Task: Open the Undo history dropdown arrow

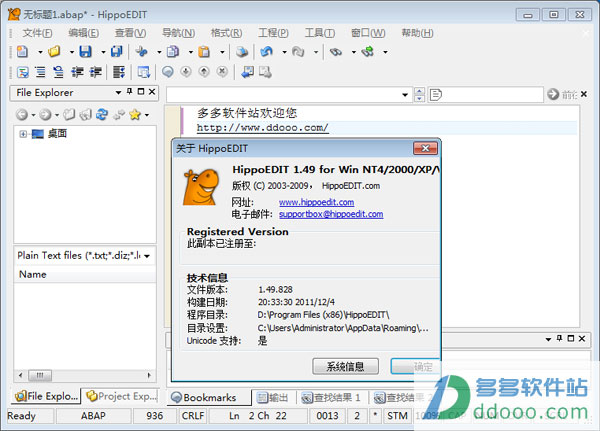Action: tap(284, 52)
